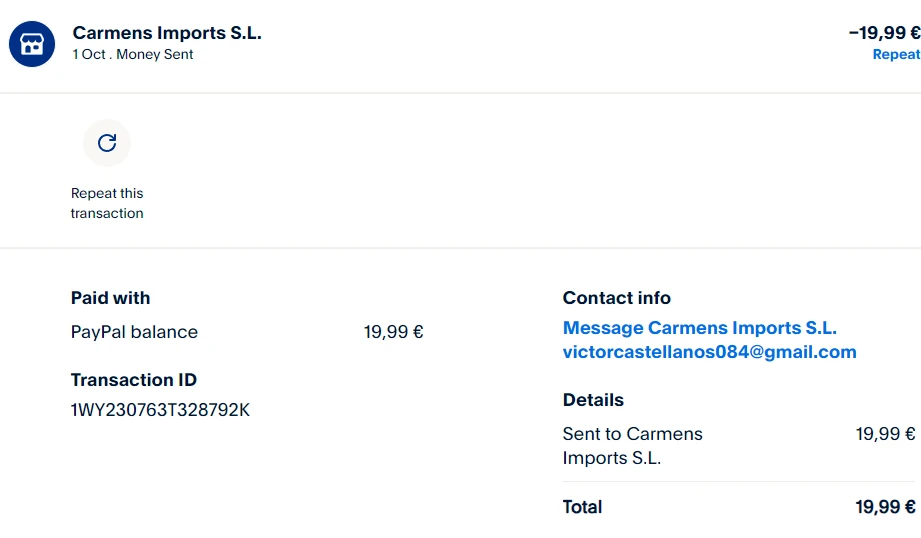Click the −19,99 € header amount
The width and height of the screenshot is (921, 538).
click(884, 33)
